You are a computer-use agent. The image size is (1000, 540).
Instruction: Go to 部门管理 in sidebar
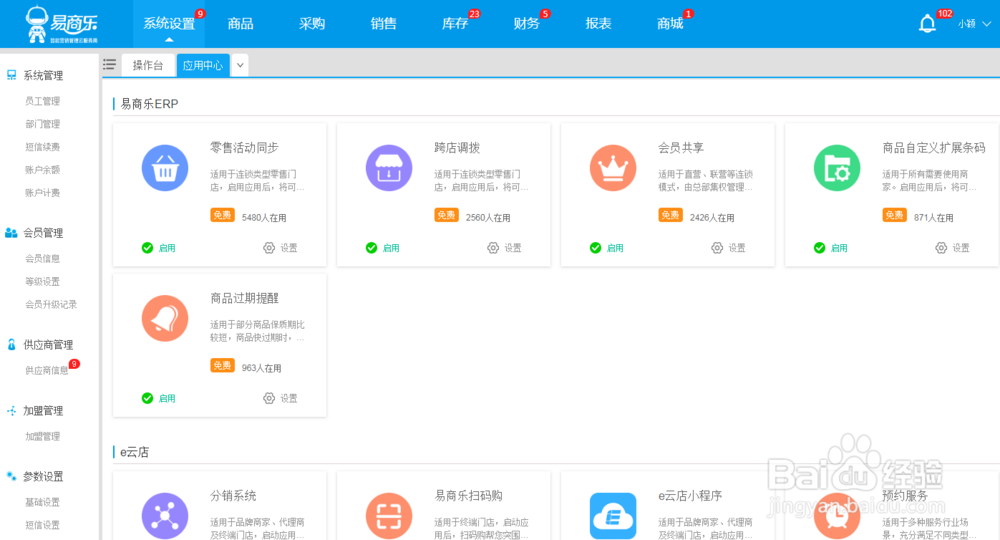point(43,124)
